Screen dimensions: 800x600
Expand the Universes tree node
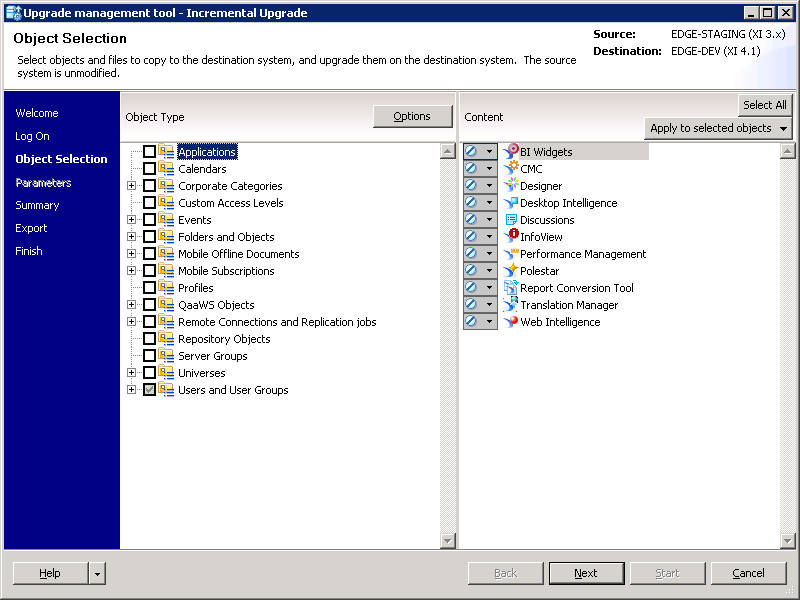(132, 372)
